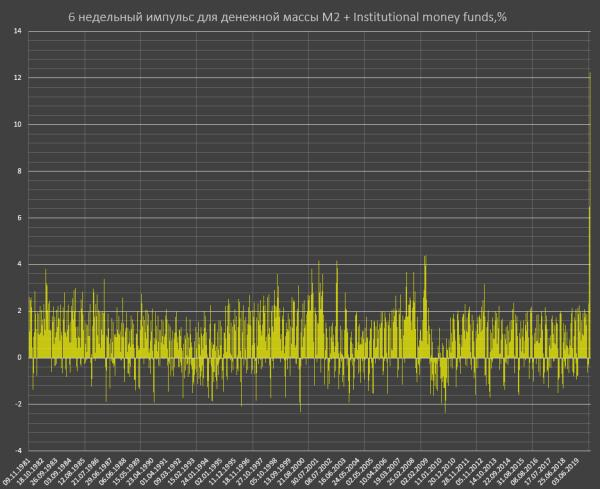Screen dimensions: 600x489
Task: Click the y-axis label 6
Action: 20,218
